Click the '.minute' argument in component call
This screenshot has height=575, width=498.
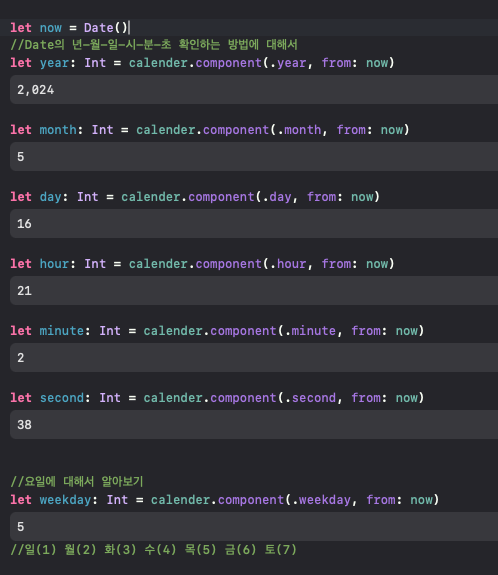pyautogui.click(x=310, y=331)
